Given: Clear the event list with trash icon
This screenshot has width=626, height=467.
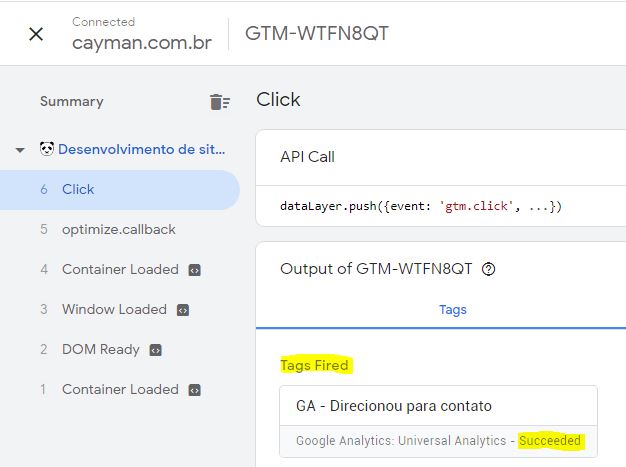Looking at the screenshot, I should pyautogui.click(x=220, y=102).
